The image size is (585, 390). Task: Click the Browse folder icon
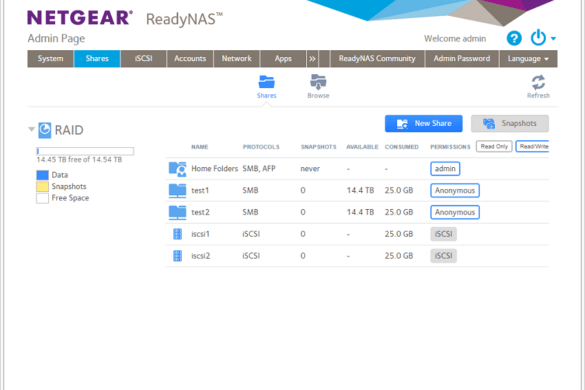pyautogui.click(x=318, y=82)
